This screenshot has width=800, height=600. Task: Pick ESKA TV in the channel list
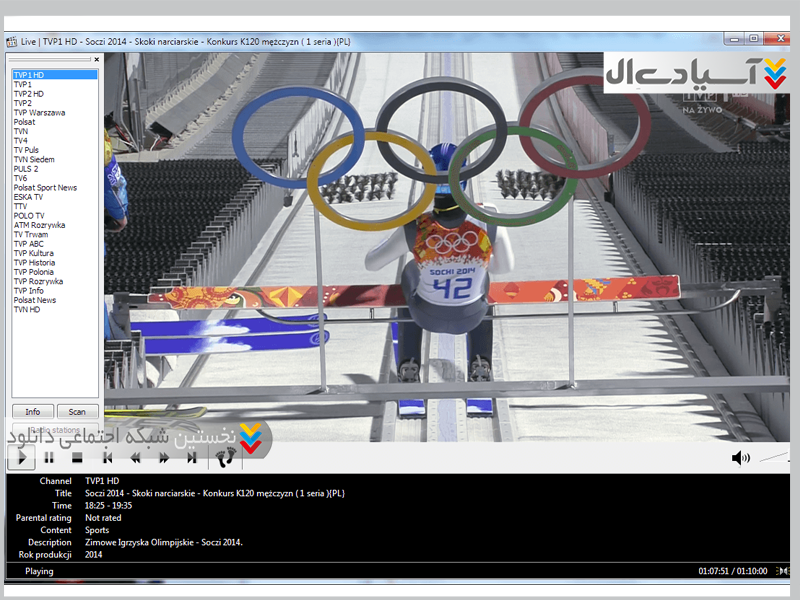[x=28, y=197]
